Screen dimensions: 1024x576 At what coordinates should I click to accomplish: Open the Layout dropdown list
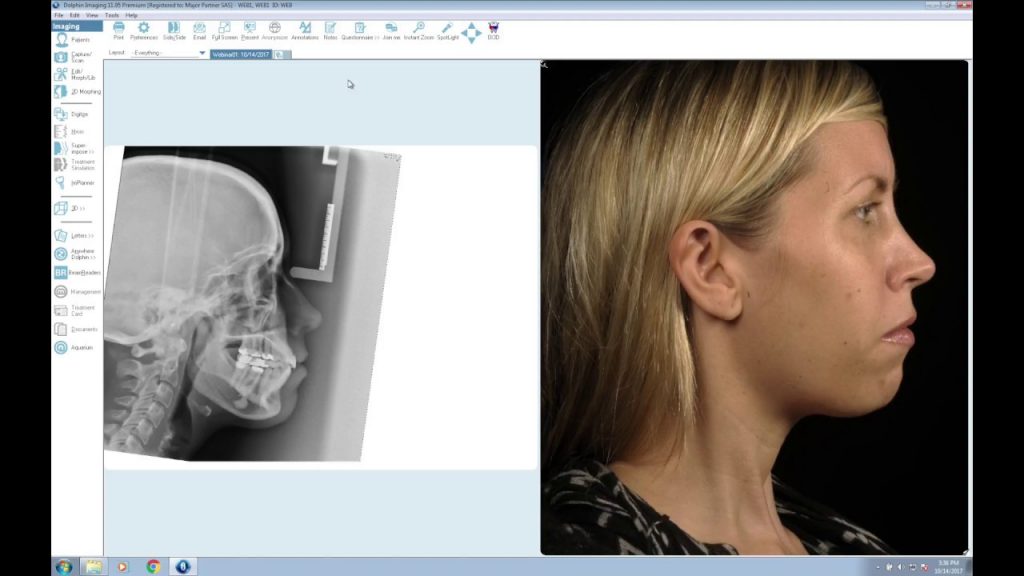pyautogui.click(x=201, y=53)
